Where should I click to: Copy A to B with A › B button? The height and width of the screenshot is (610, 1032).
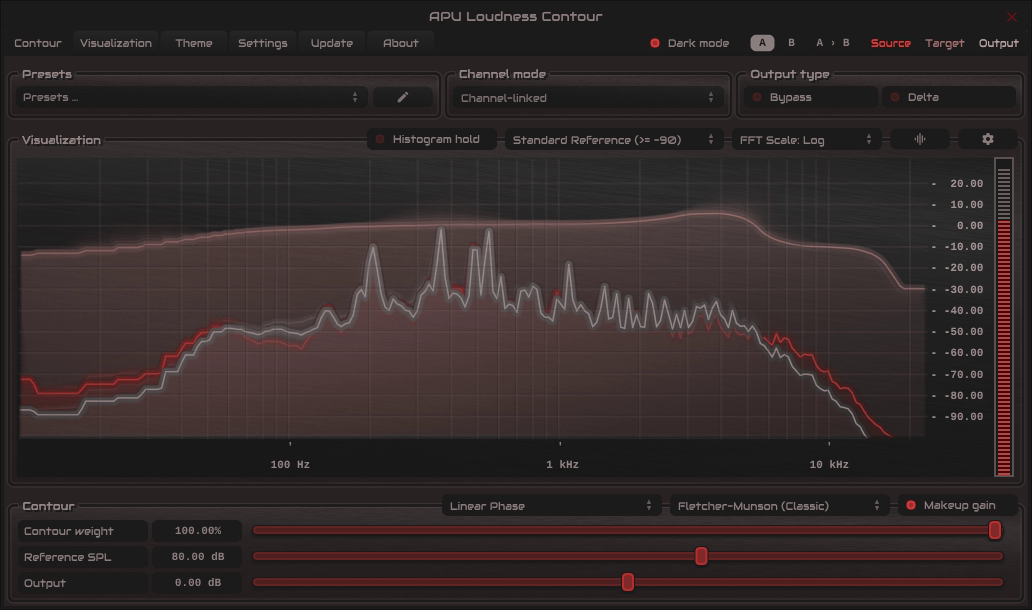tap(833, 43)
